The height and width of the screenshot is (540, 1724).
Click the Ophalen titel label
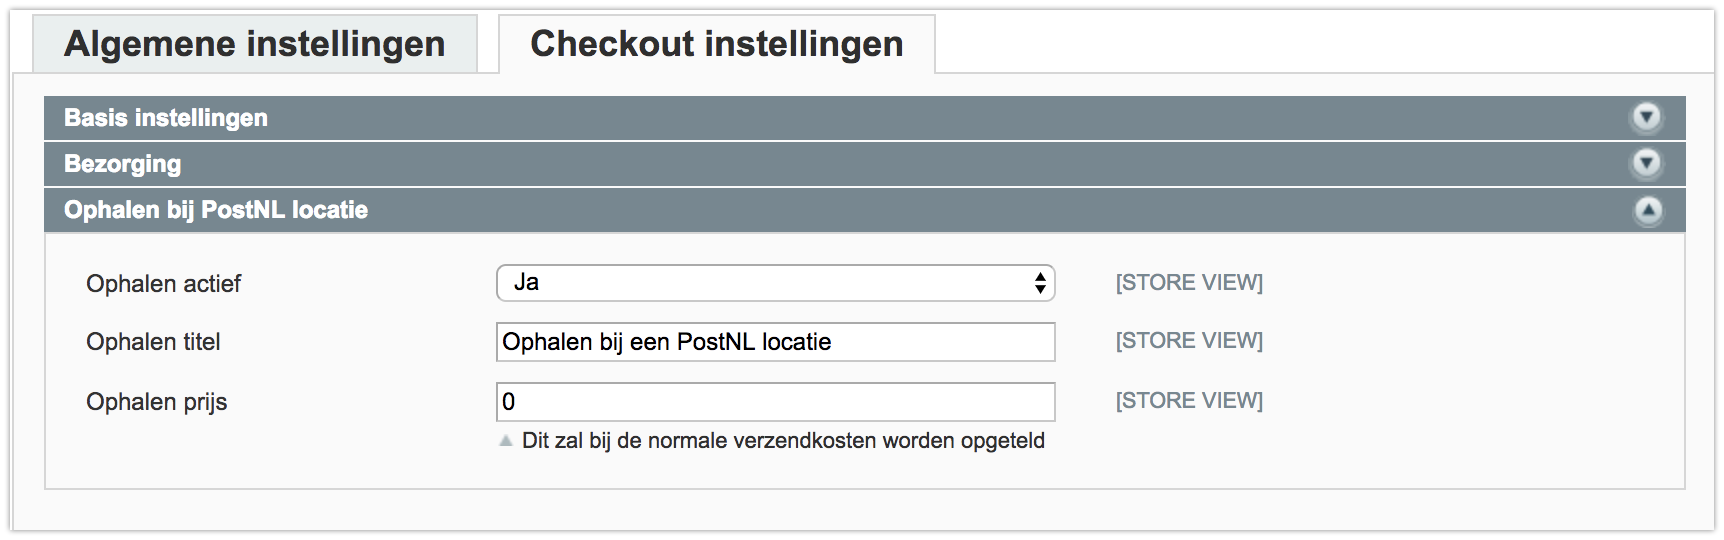153,342
